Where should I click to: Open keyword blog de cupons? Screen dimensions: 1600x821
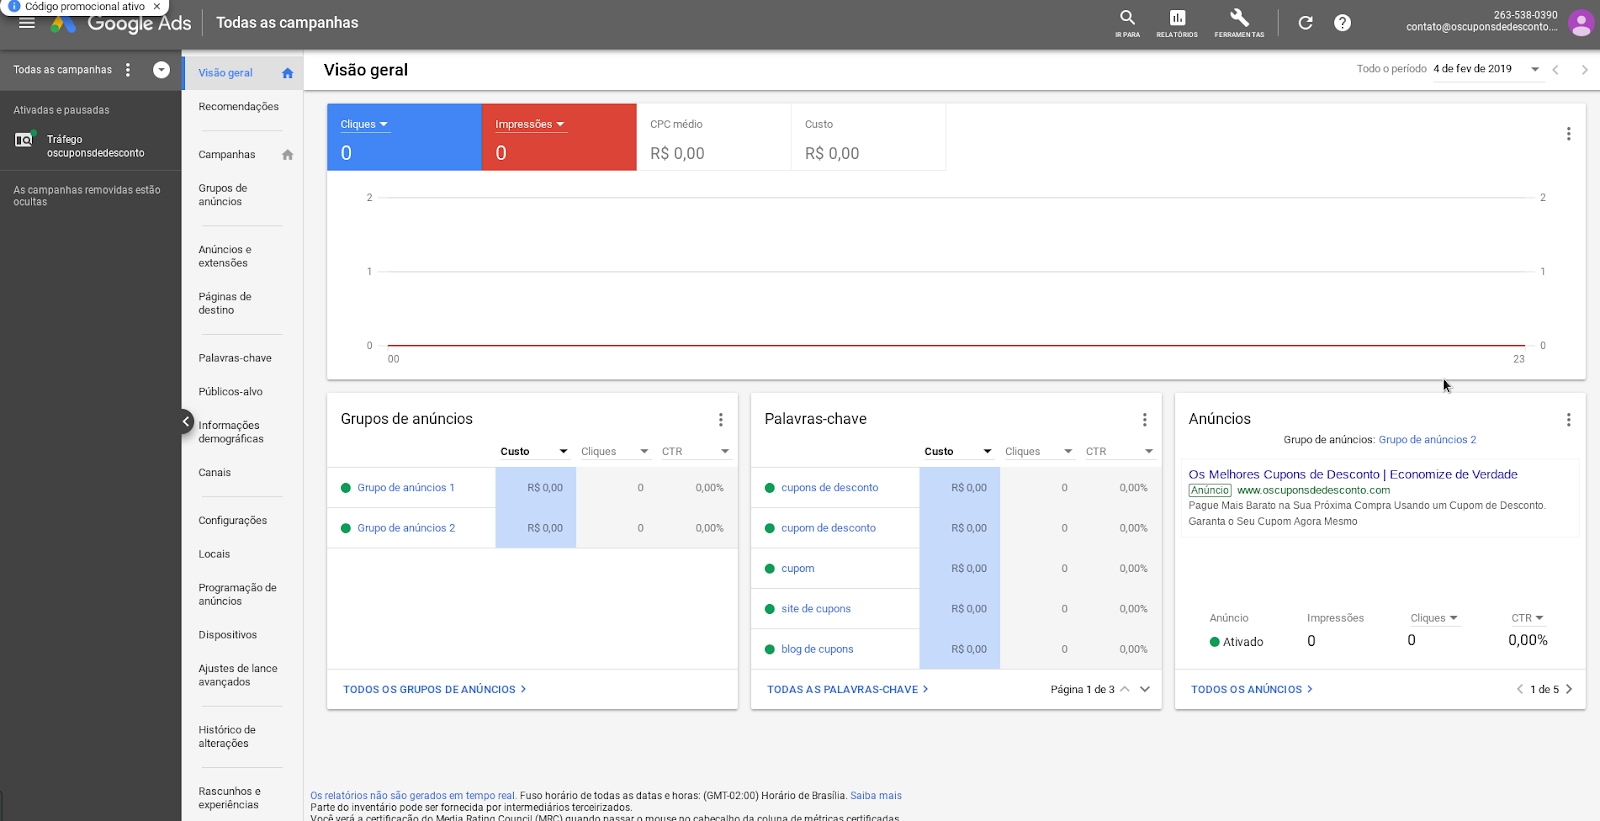tap(817, 649)
